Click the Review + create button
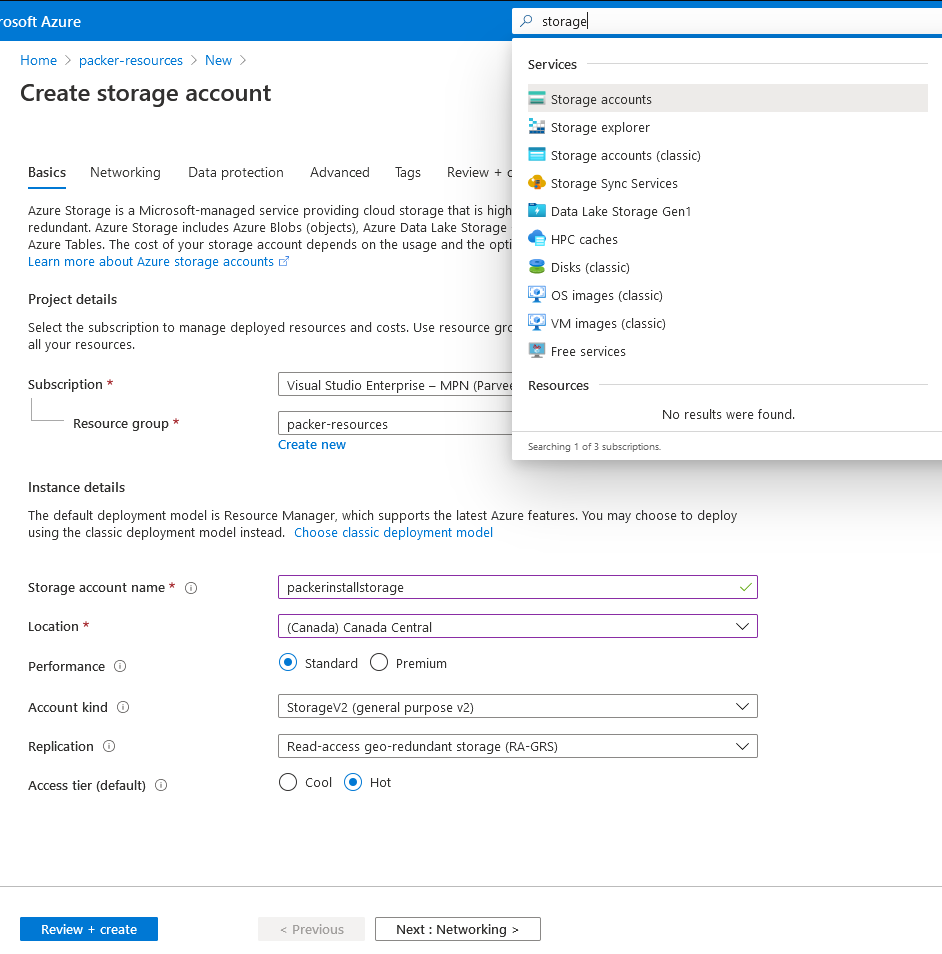Screen dimensions: 942x954 point(89,929)
